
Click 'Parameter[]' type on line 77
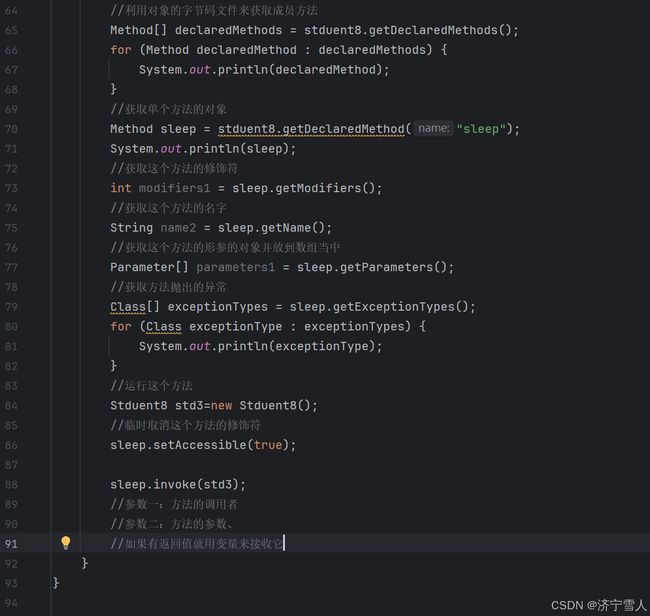[149, 267]
